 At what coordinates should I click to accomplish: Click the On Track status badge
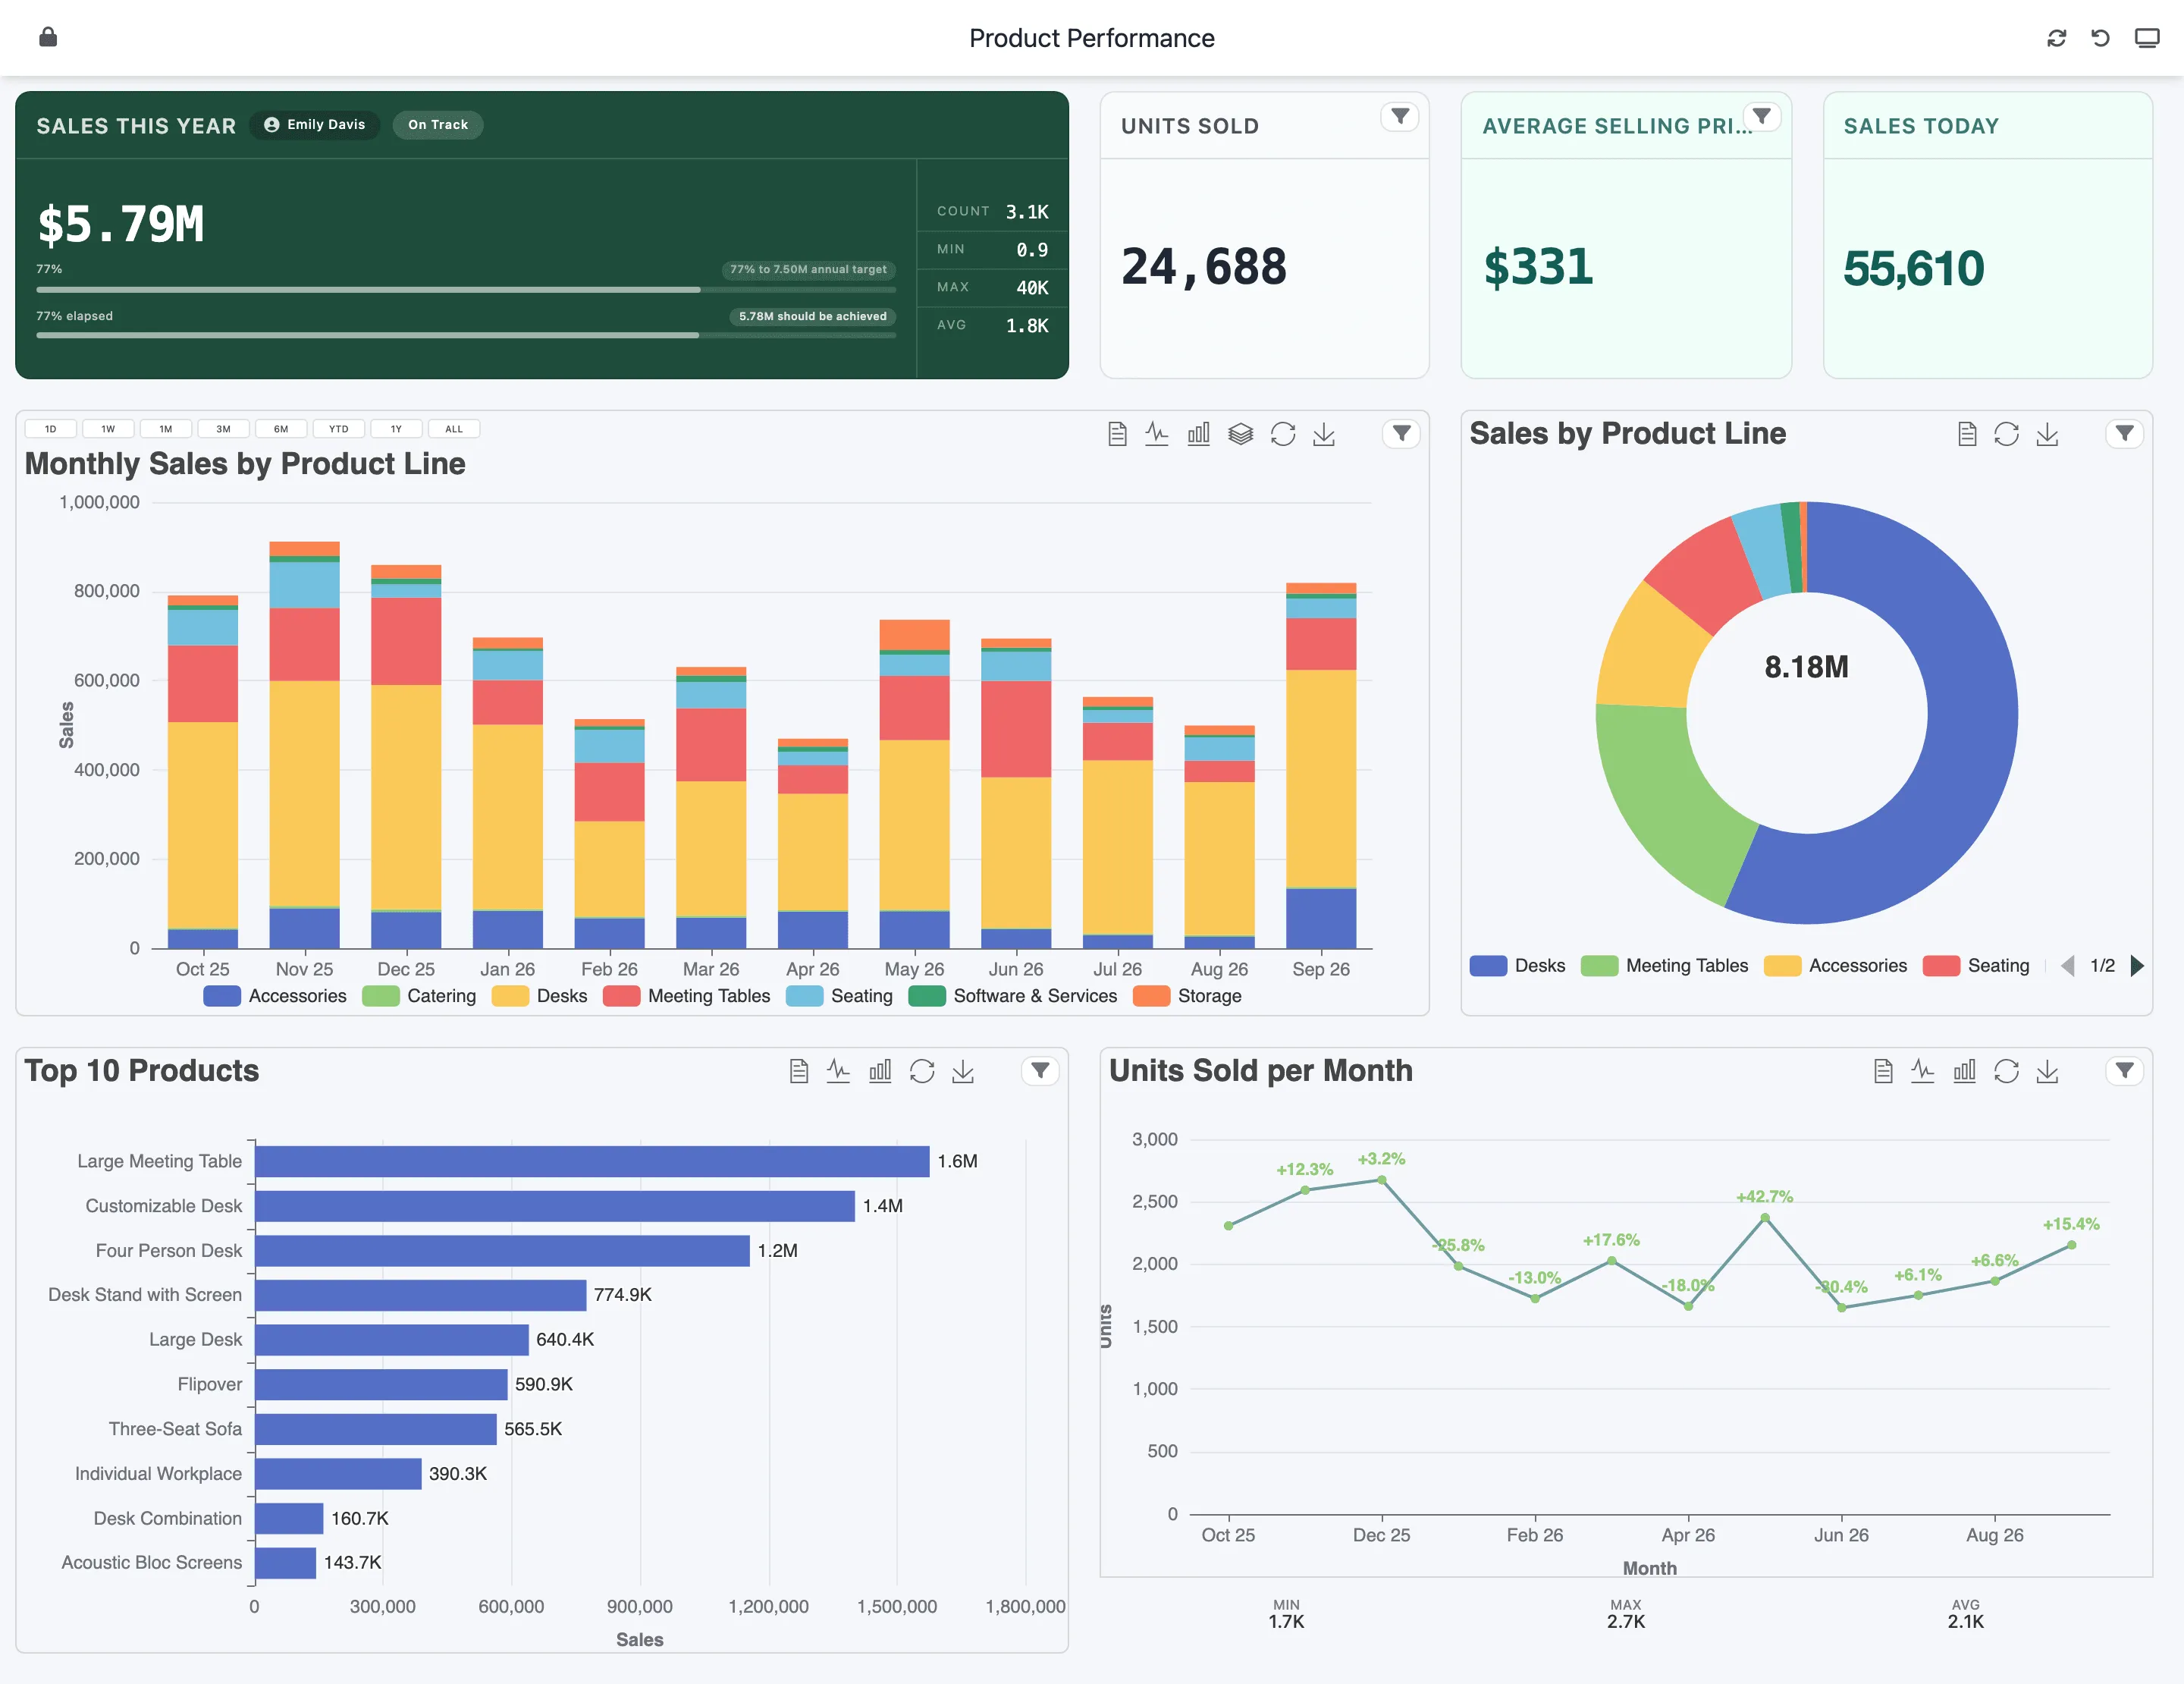438,125
